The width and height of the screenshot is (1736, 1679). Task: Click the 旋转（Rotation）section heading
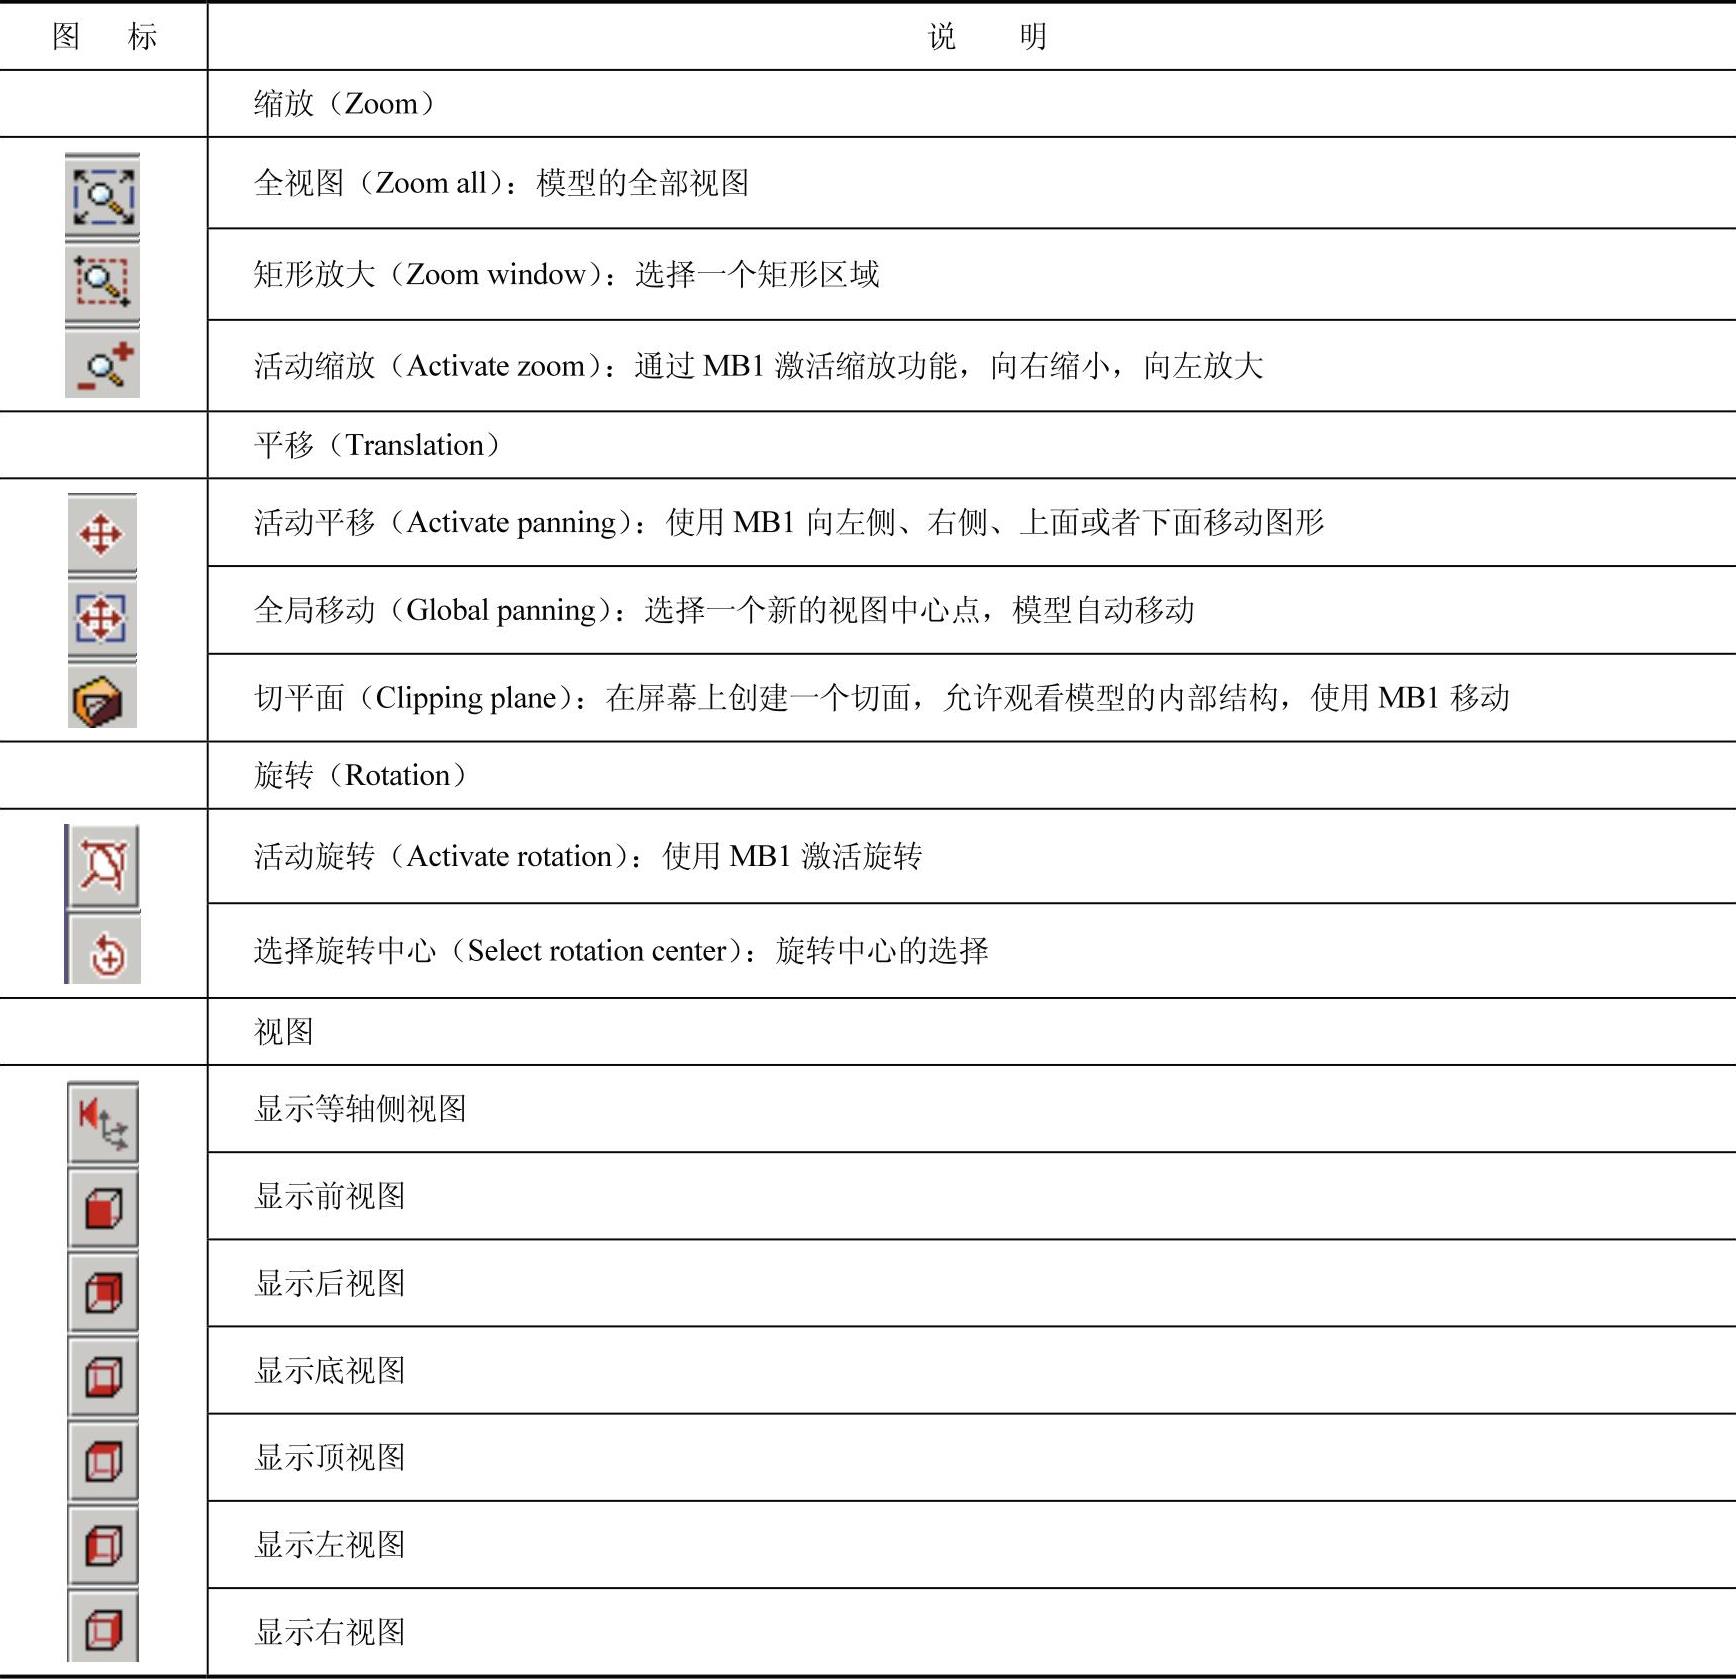tap(360, 775)
